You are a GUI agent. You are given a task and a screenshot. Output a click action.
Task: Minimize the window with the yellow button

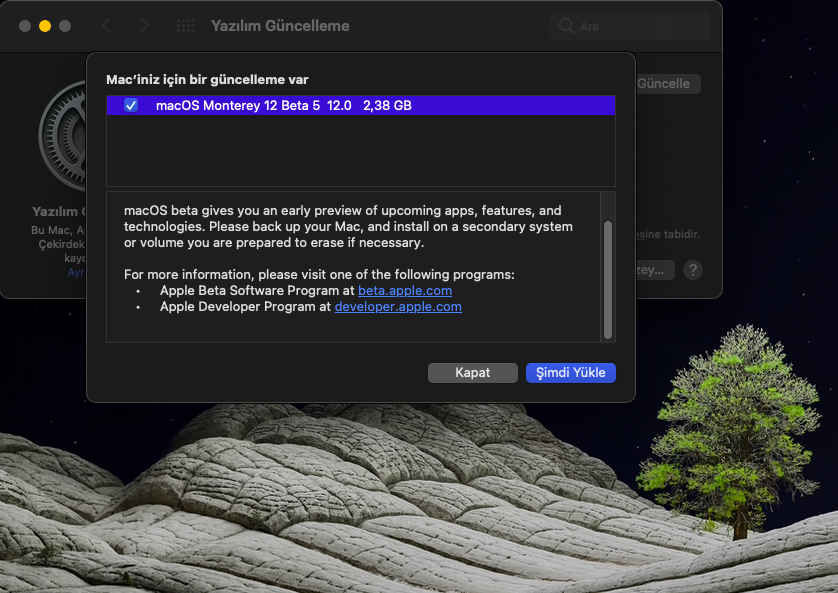pyautogui.click(x=45, y=26)
